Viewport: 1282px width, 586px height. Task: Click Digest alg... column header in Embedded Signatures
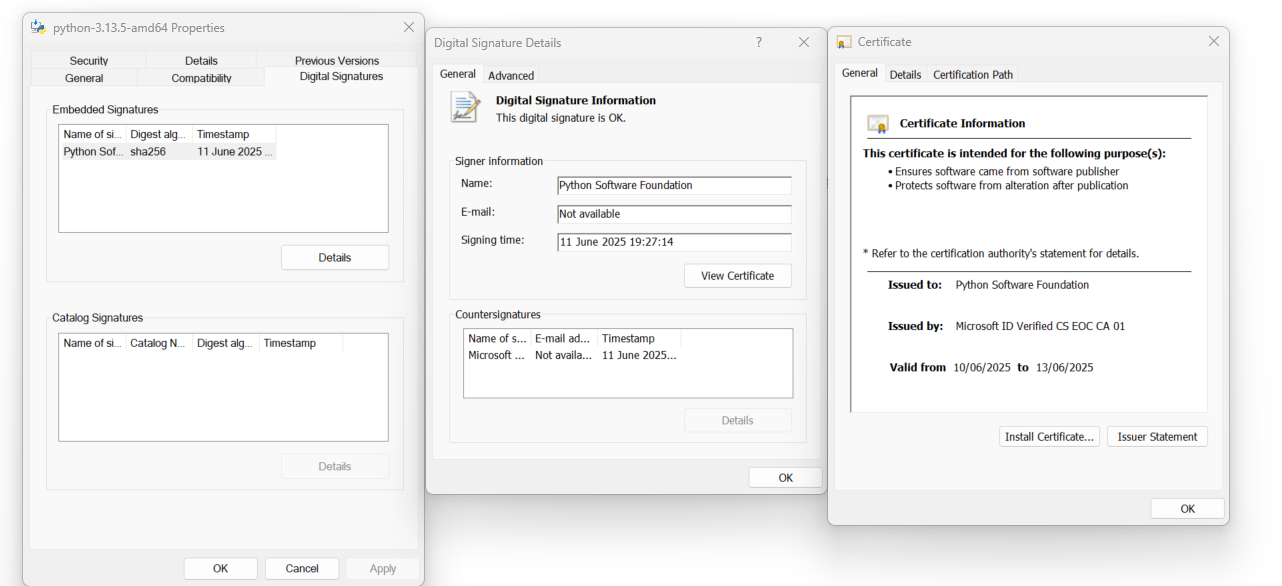(x=159, y=134)
